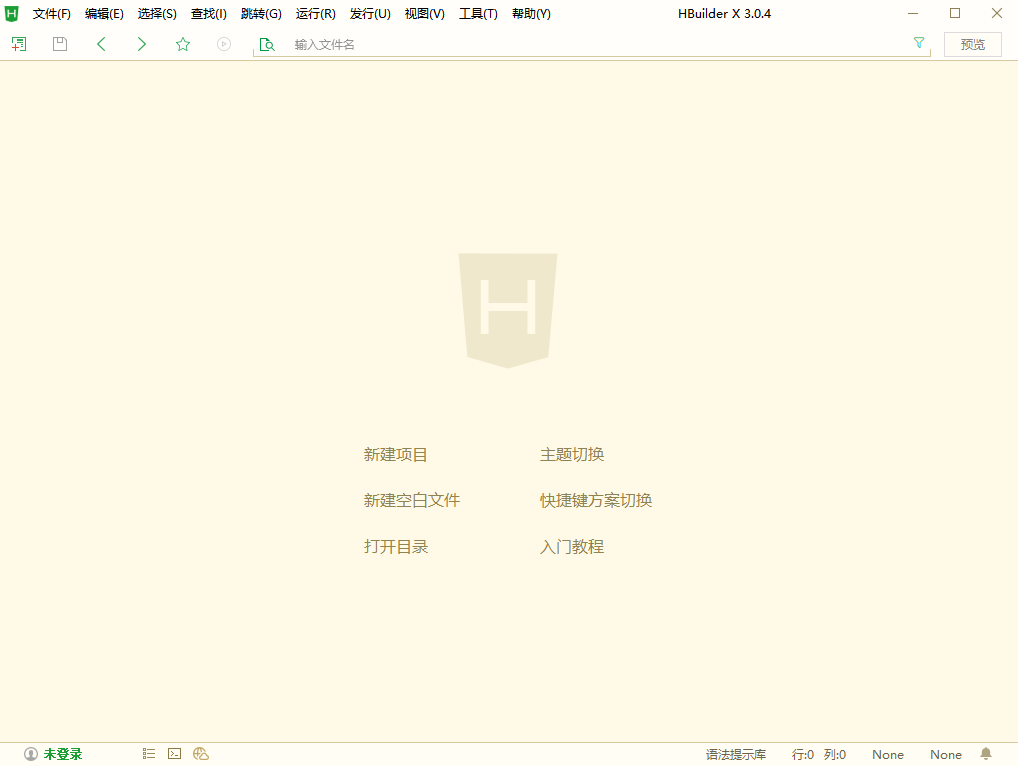Viewport: 1018px width, 766px height.
Task: Open notifications bell icon
Action: 986,754
